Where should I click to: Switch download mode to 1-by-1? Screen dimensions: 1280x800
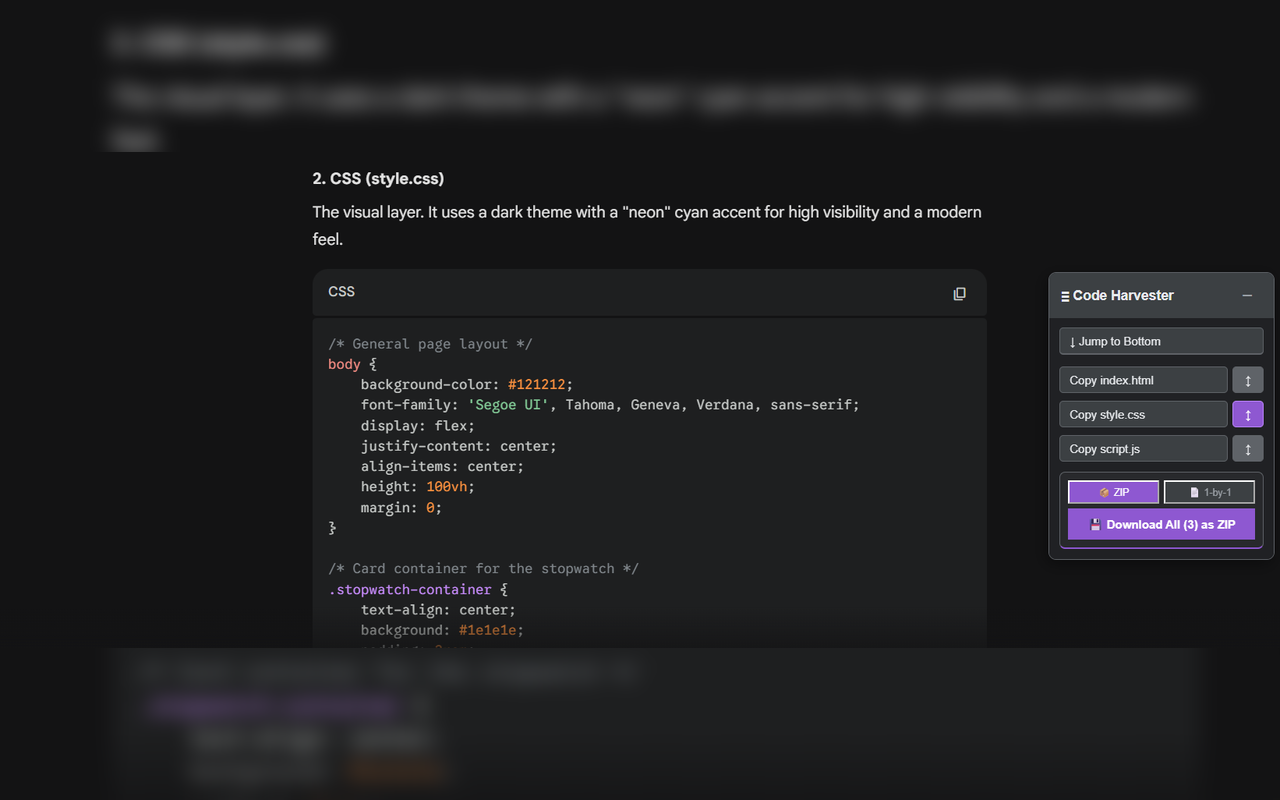pos(1209,491)
